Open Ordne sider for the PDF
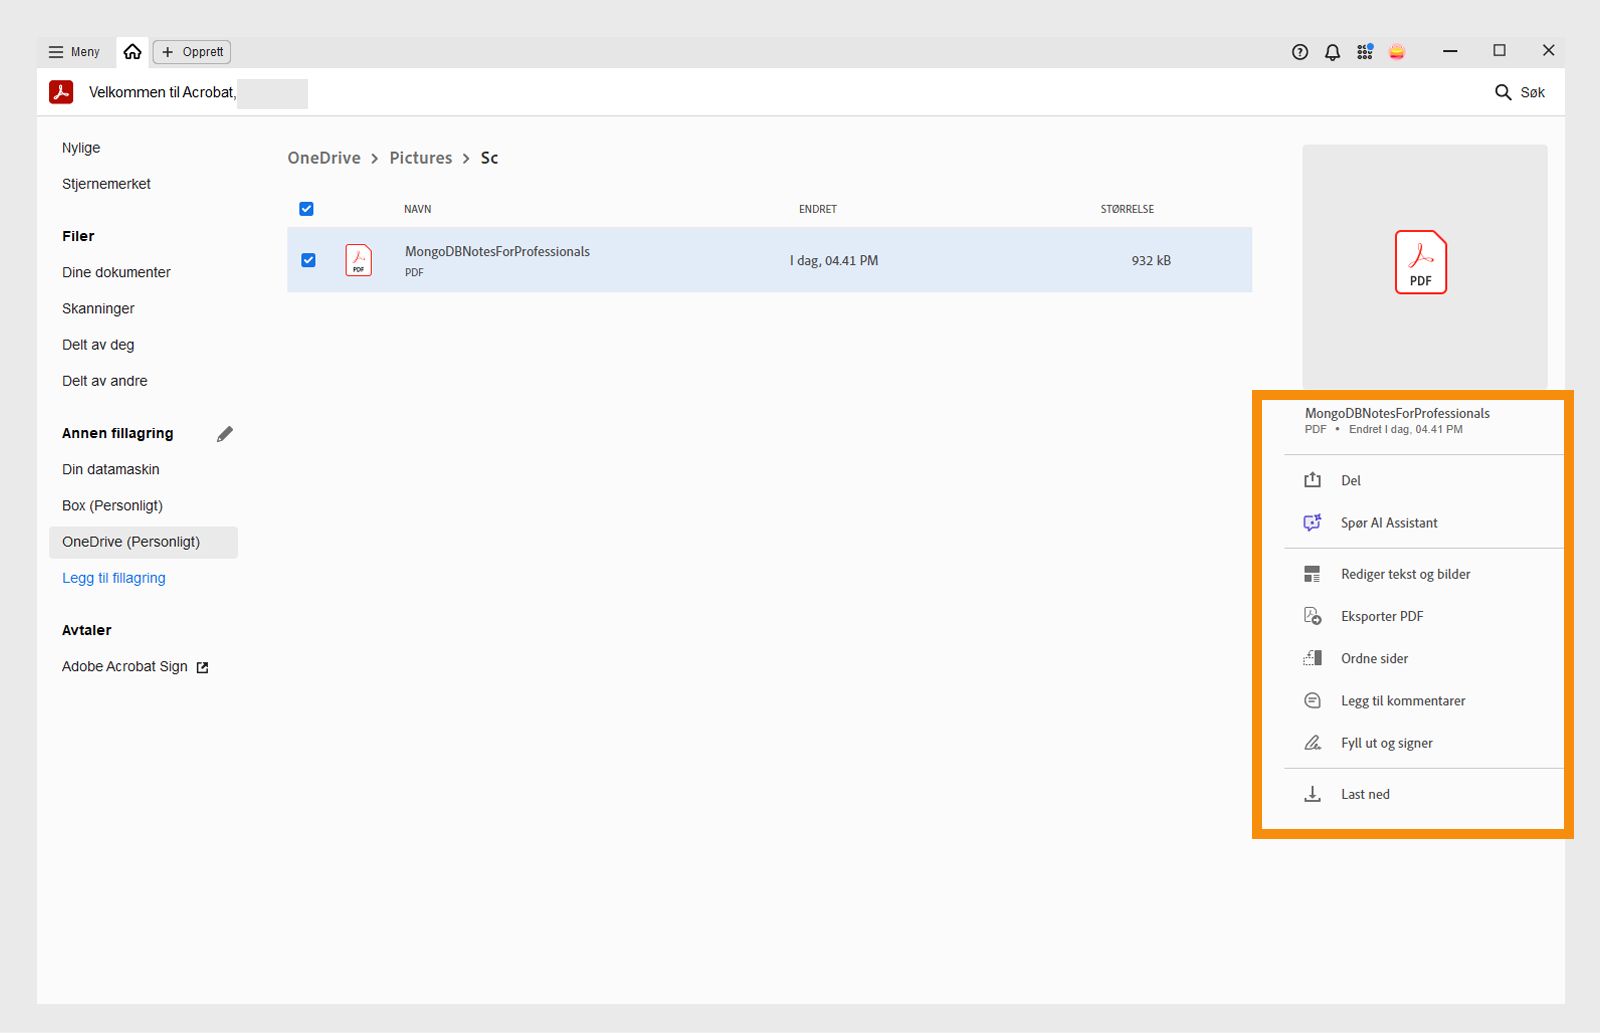The image size is (1600, 1033). pos(1374,658)
